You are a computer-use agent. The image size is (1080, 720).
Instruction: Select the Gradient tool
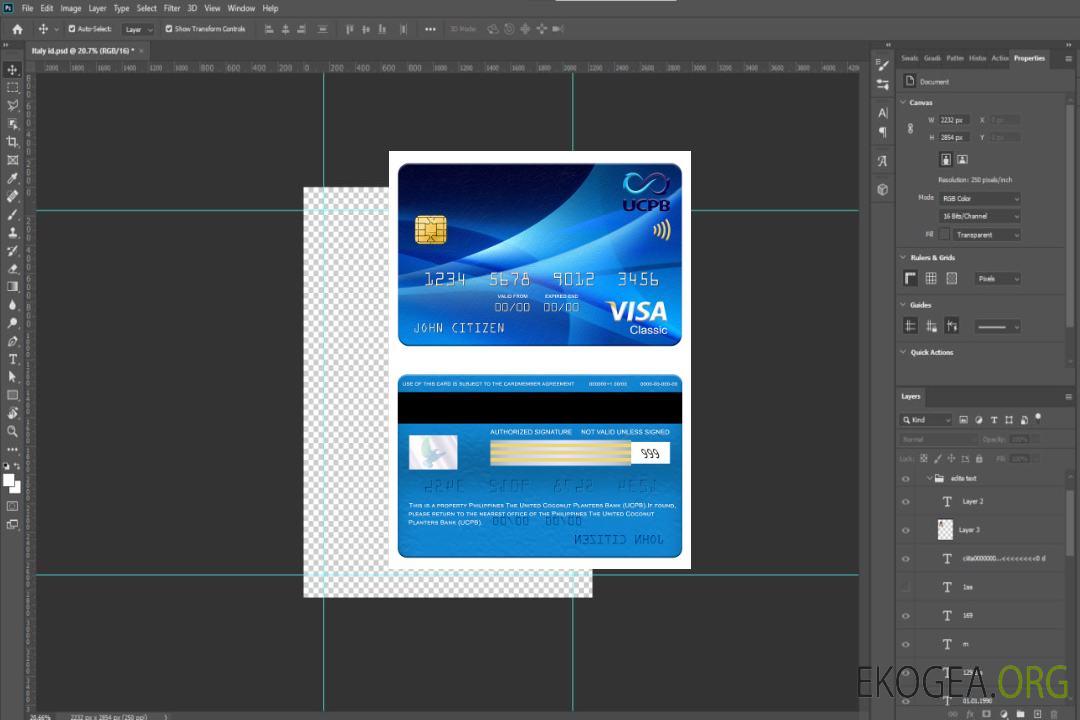[12, 287]
